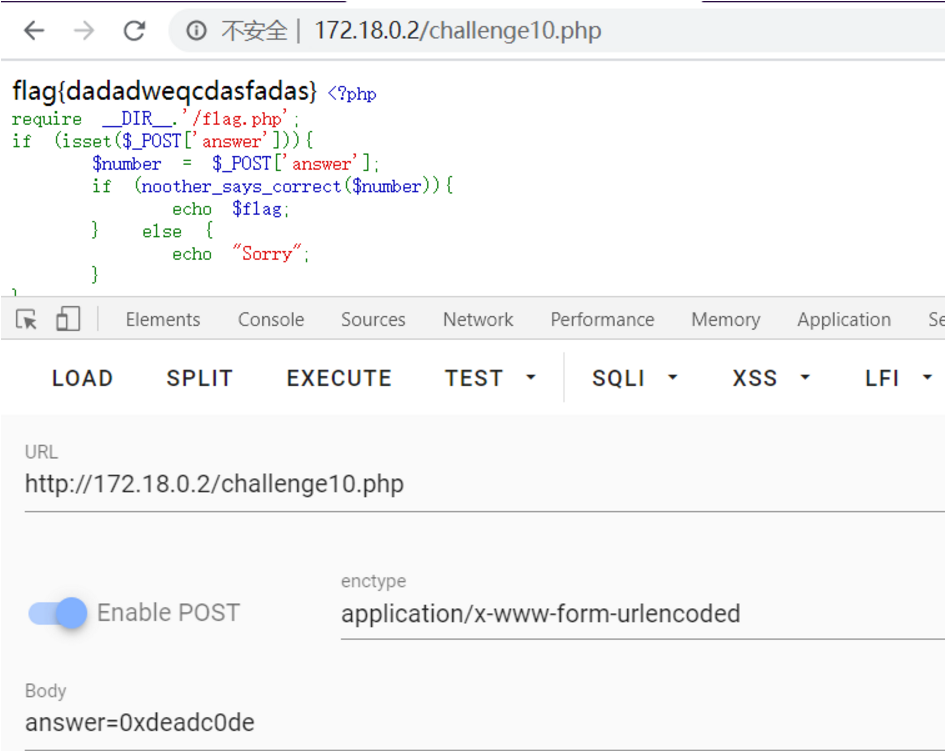Toggle the DevTools device toolbar icon
This screenshot has height=751, width=945.
tap(68, 319)
